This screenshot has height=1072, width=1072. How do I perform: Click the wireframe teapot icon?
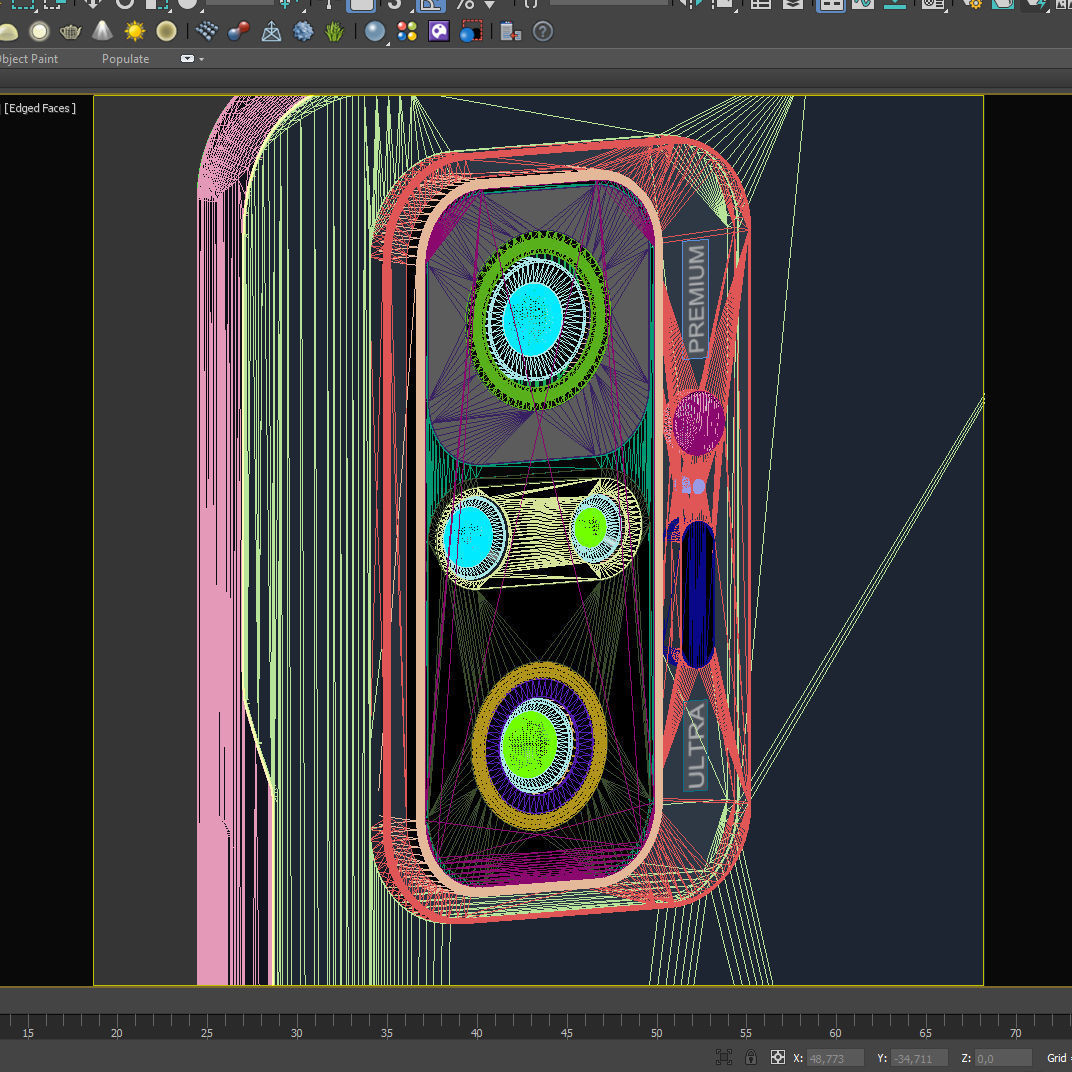pos(70,31)
